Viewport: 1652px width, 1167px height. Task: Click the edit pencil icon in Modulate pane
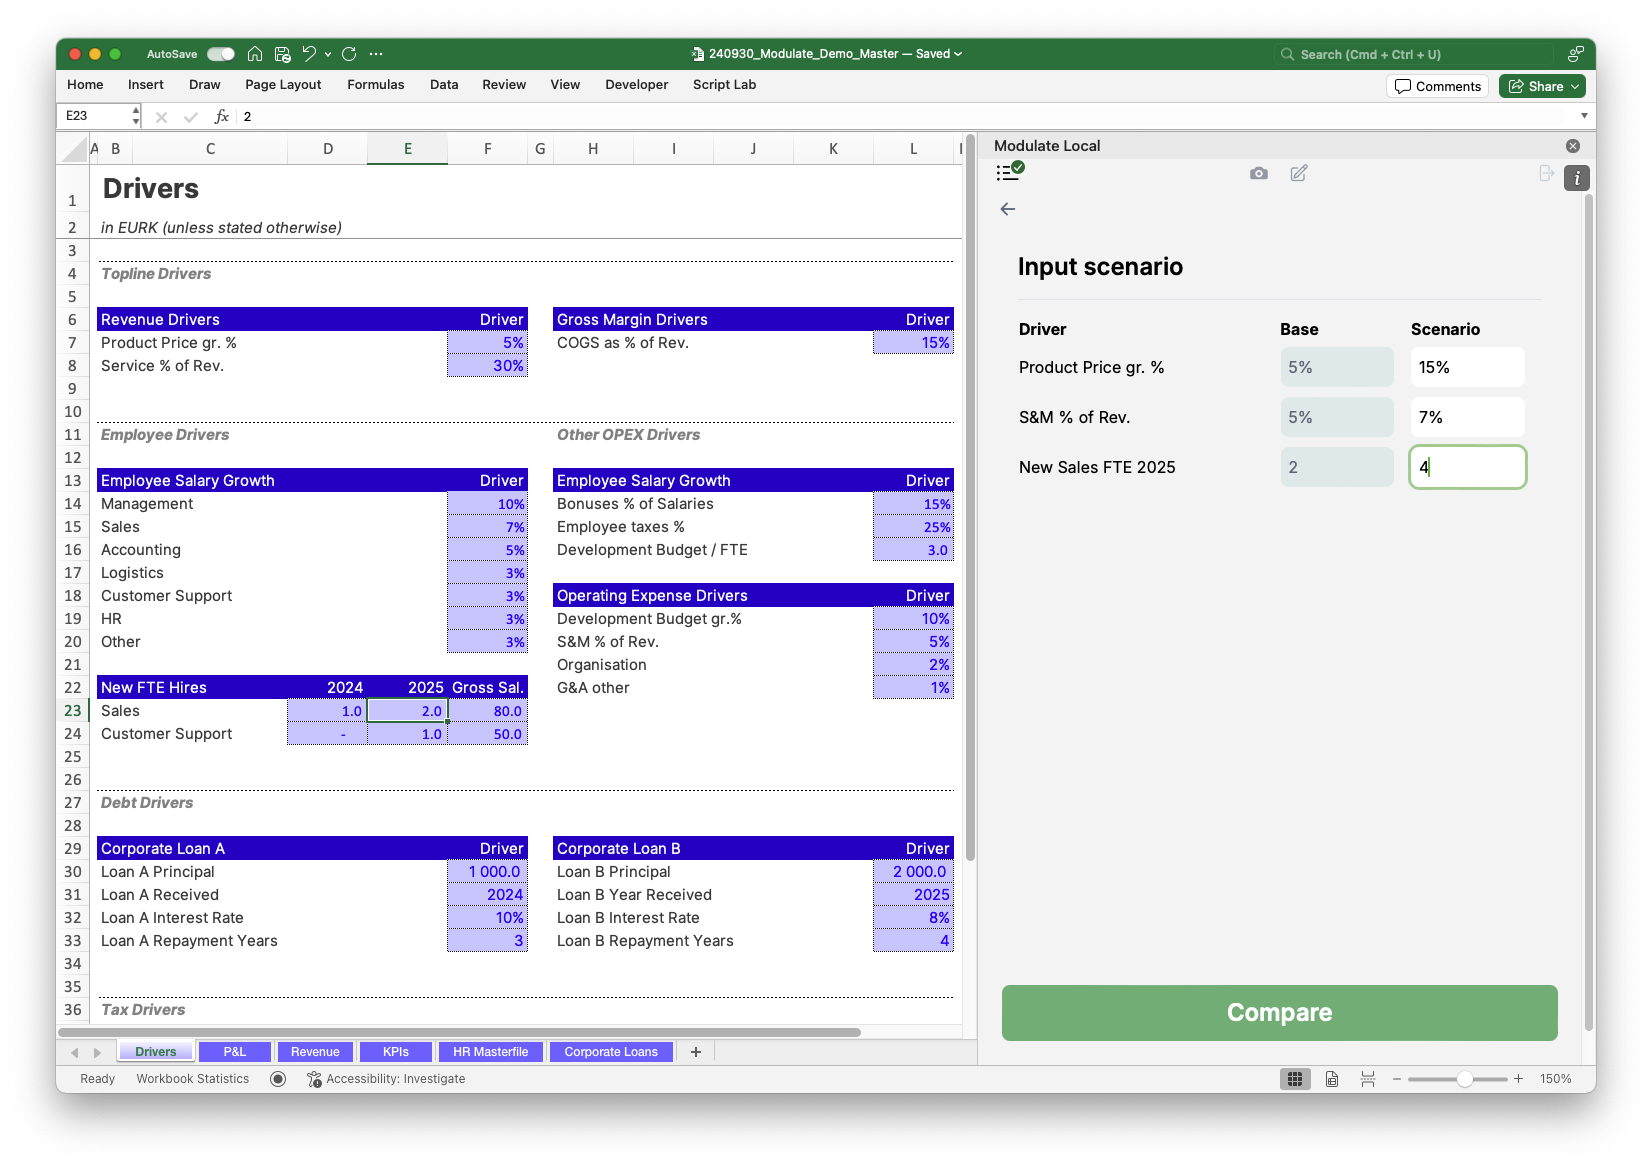(x=1299, y=173)
